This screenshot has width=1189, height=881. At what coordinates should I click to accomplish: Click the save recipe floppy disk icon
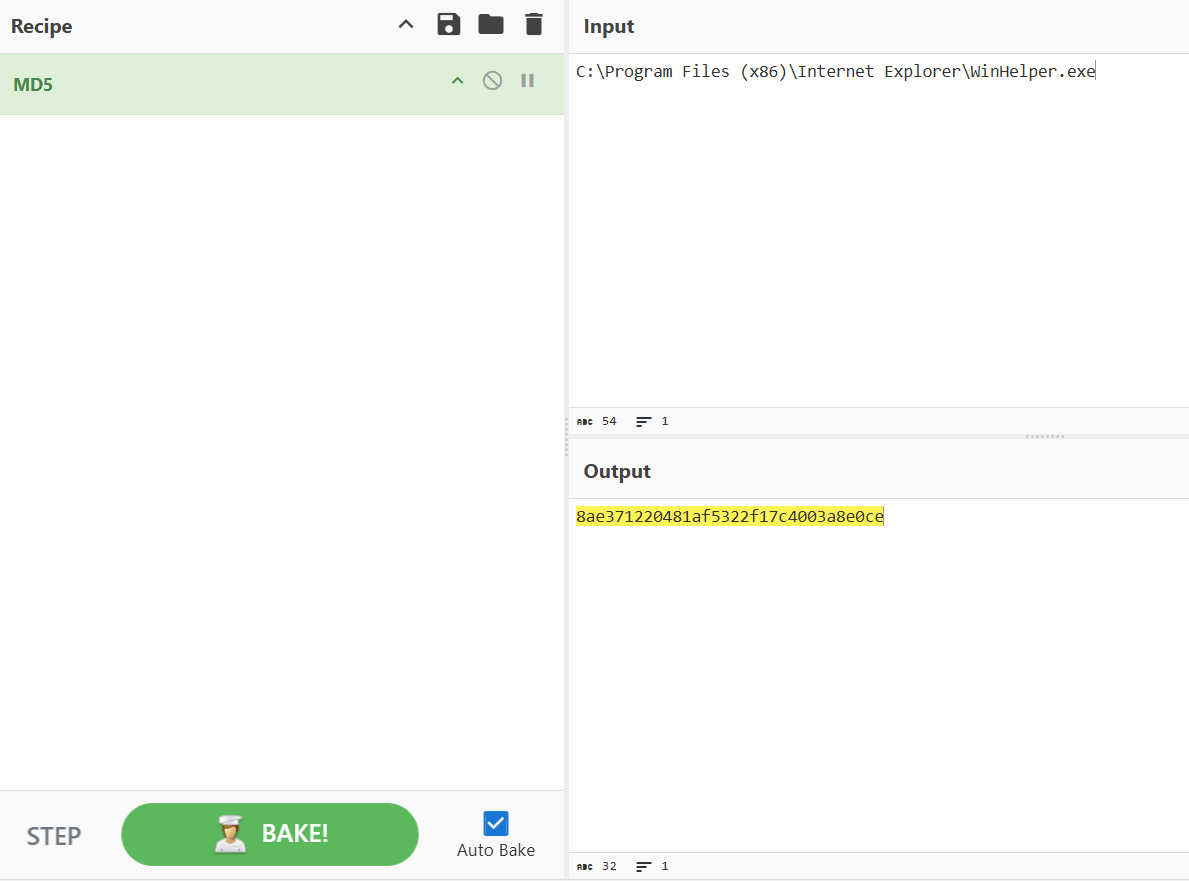tap(449, 24)
